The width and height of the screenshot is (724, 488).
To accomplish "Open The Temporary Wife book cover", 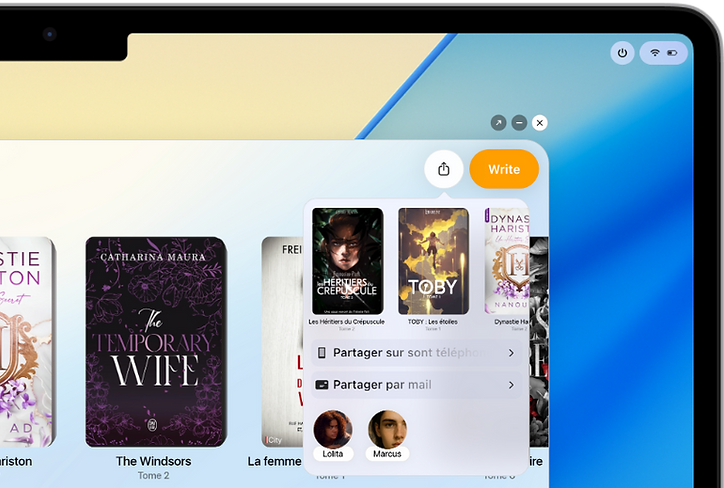I will [x=156, y=342].
